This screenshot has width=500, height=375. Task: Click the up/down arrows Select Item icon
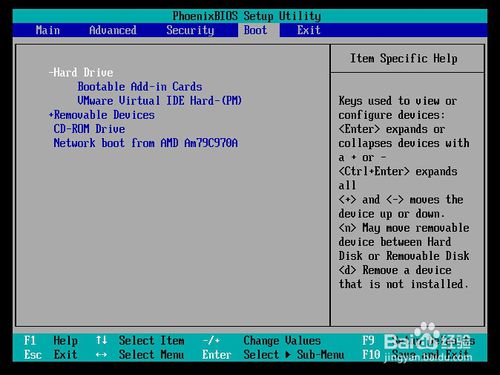(101, 340)
